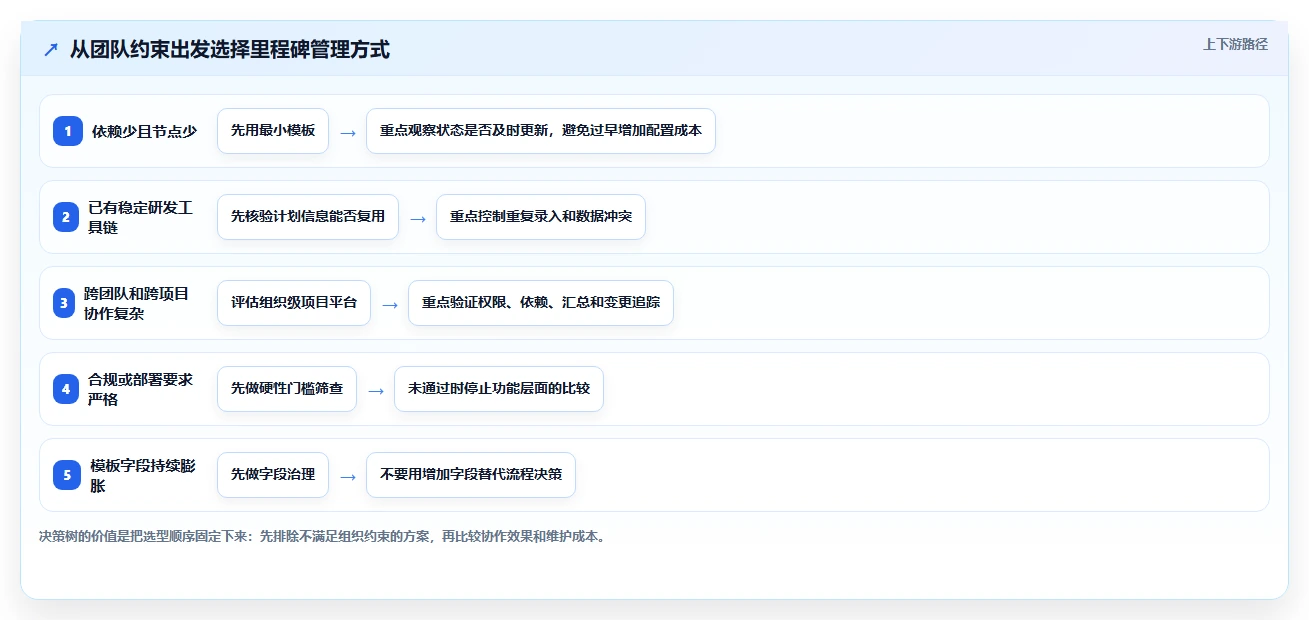The height and width of the screenshot is (620, 1309).
Task: Click the 跨团队和跨项目协作复杂 condition
Action: pyautogui.click(x=137, y=303)
